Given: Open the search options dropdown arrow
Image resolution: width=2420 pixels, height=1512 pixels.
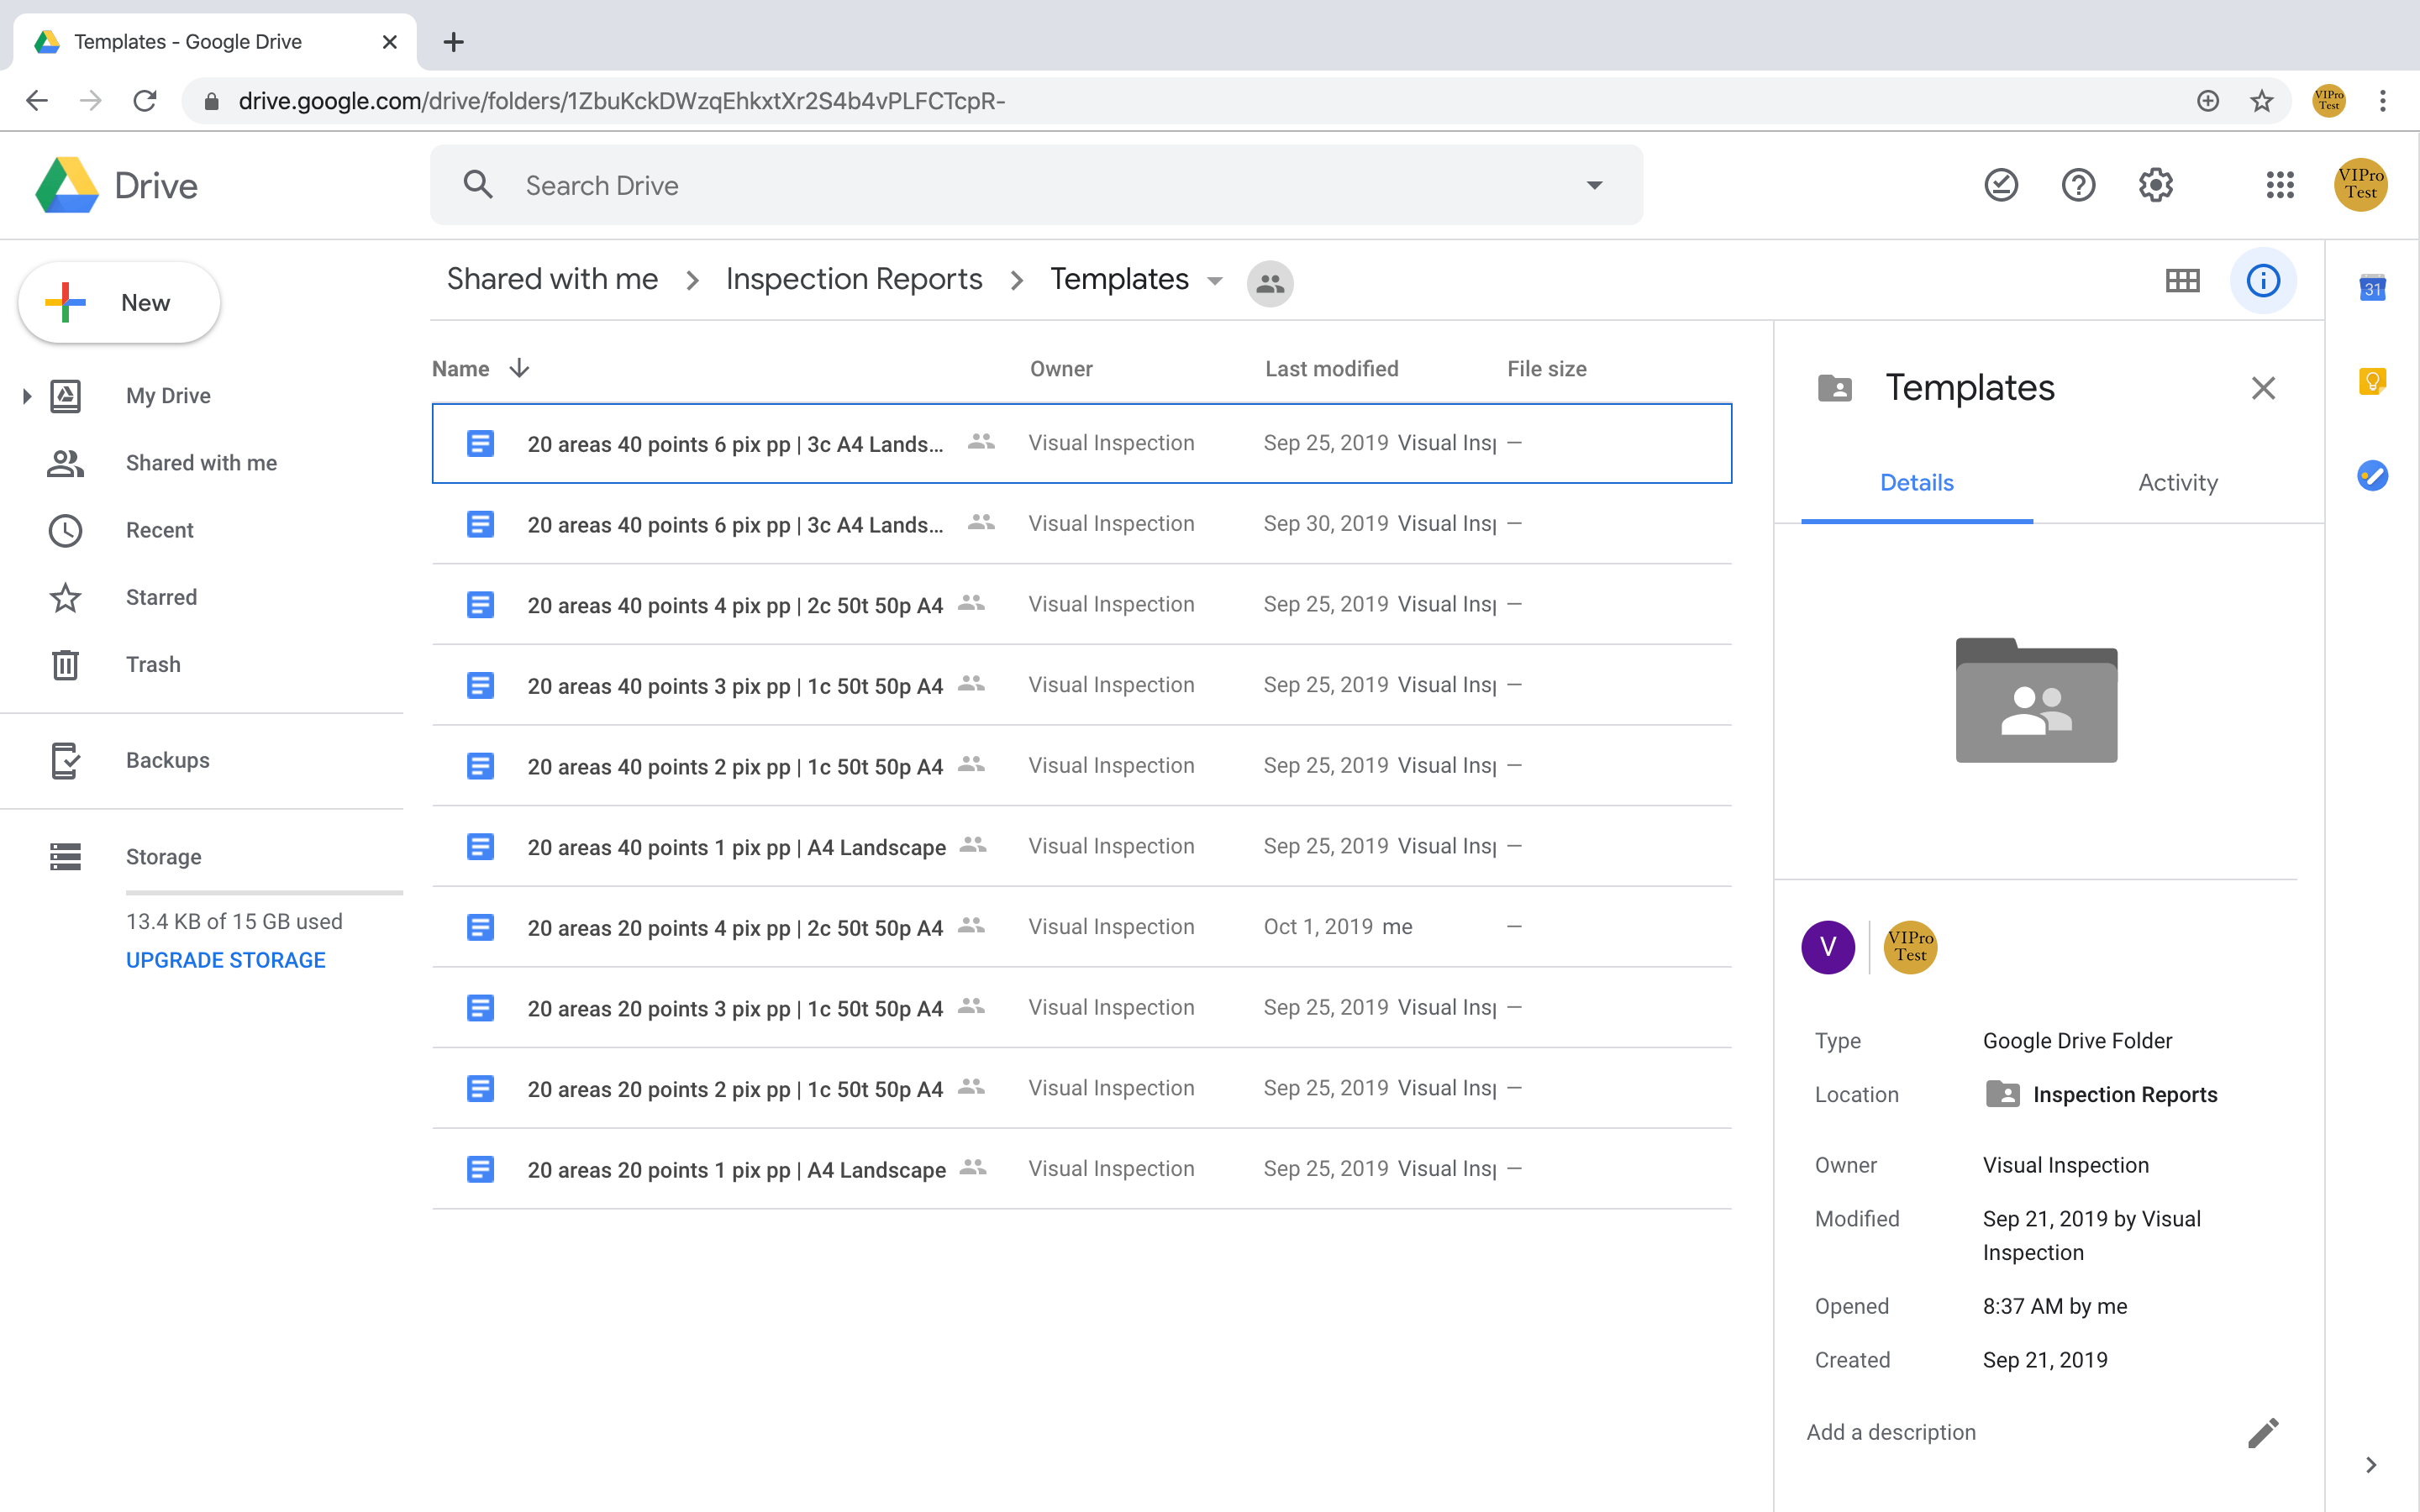Looking at the screenshot, I should click(x=1595, y=185).
